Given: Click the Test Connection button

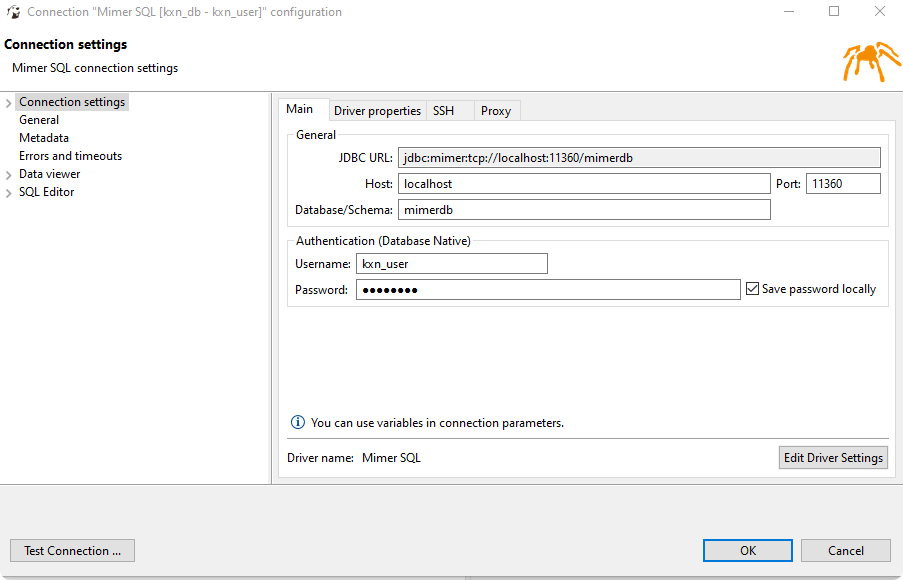Looking at the screenshot, I should click(x=73, y=551).
